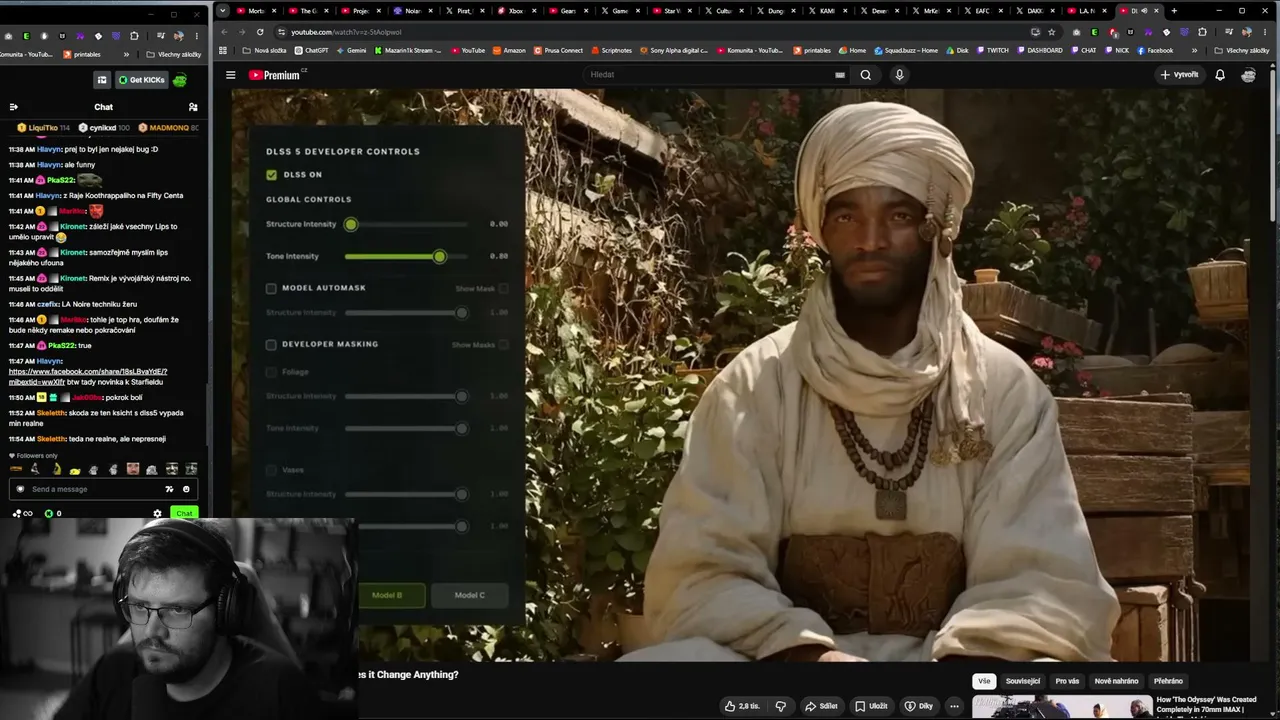Switch to the L.A. Noire browser tab

[1088, 11]
